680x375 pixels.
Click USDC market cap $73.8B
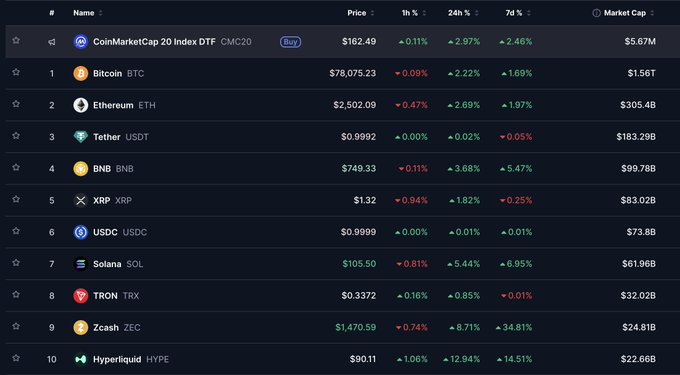click(x=641, y=232)
